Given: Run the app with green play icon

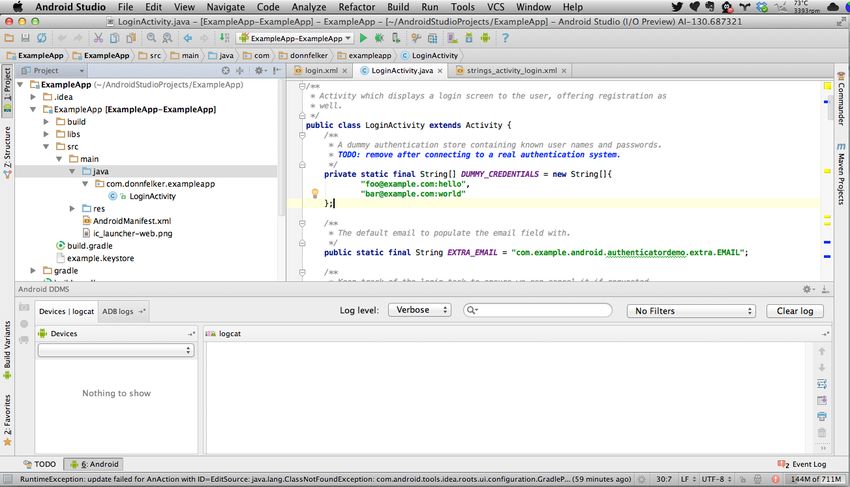Looking at the screenshot, I should (363, 38).
